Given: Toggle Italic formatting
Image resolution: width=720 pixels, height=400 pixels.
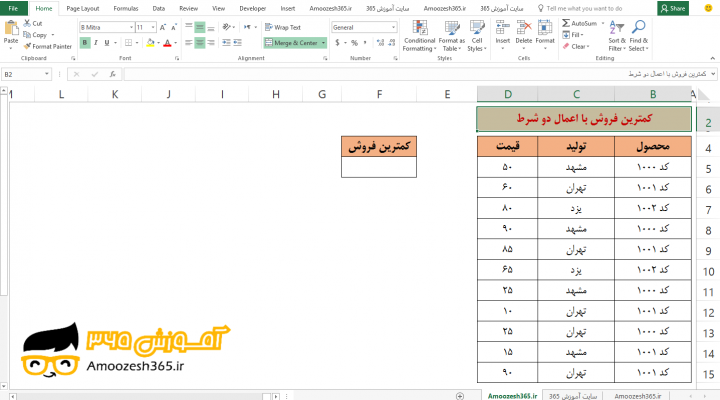Looking at the screenshot, I should (96, 43).
